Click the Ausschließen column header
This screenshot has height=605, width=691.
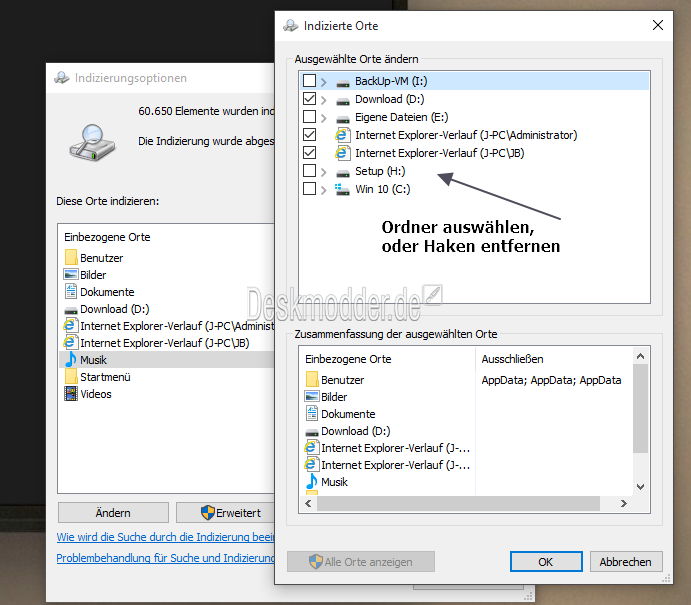[x=513, y=359]
